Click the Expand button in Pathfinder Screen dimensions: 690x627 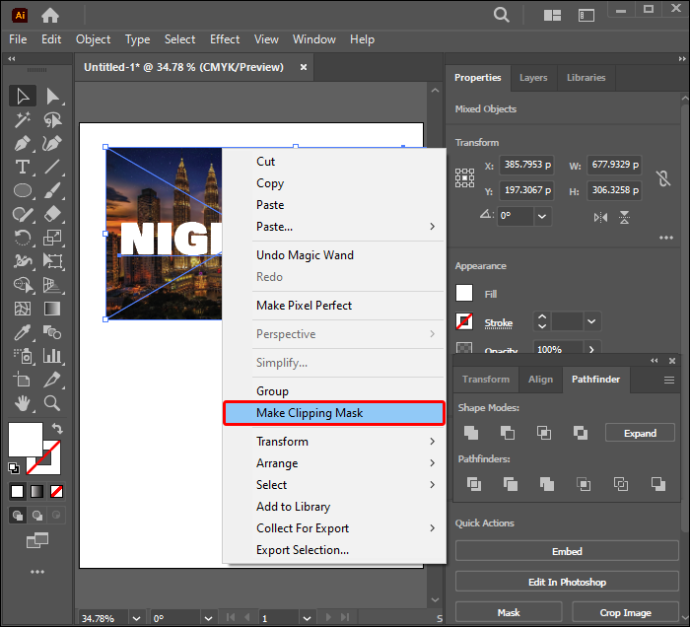(640, 433)
